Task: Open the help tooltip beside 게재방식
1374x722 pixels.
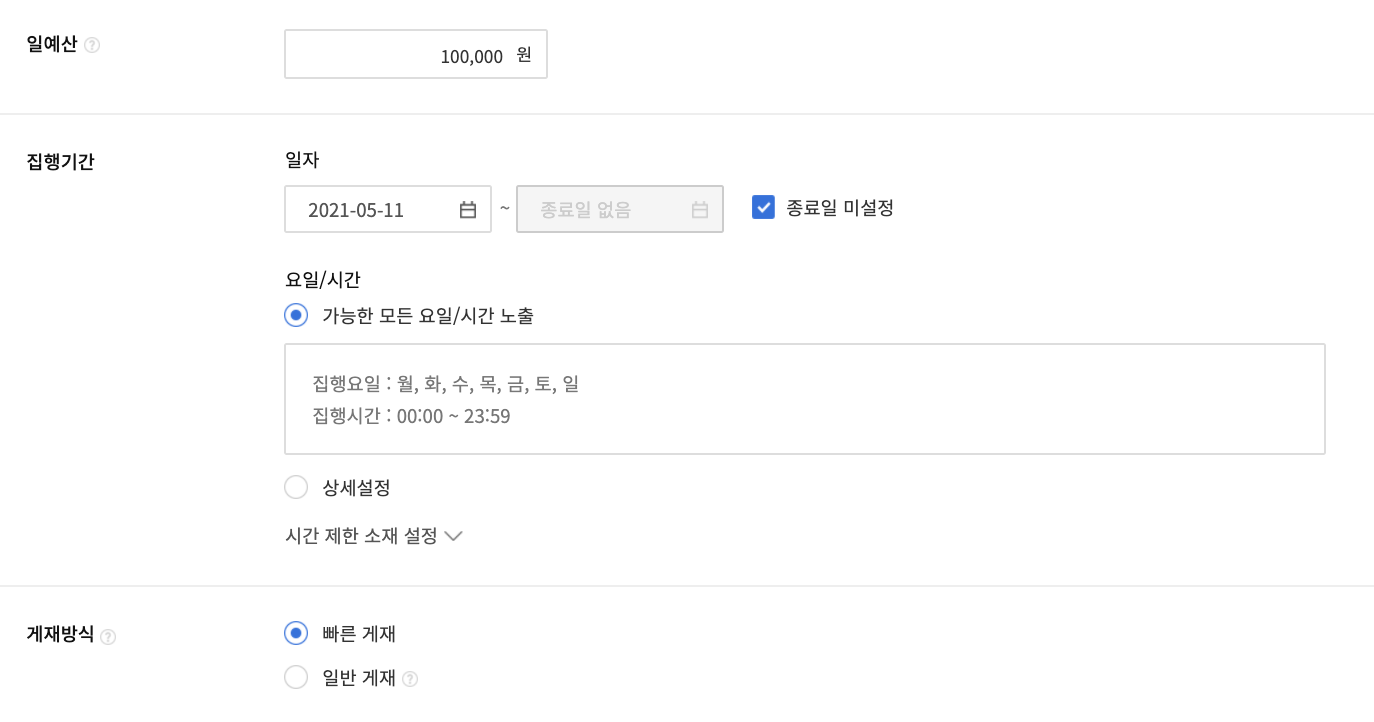Action: [108, 637]
